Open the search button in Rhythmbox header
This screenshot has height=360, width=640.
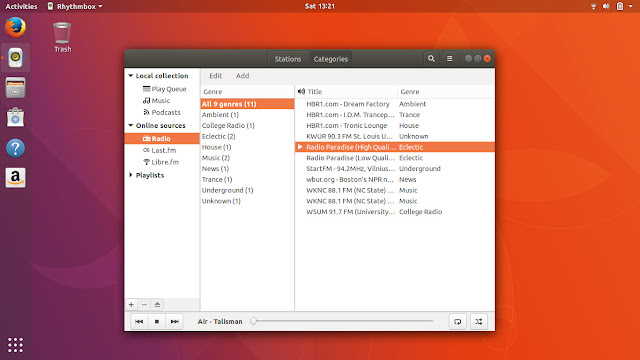[x=431, y=59]
